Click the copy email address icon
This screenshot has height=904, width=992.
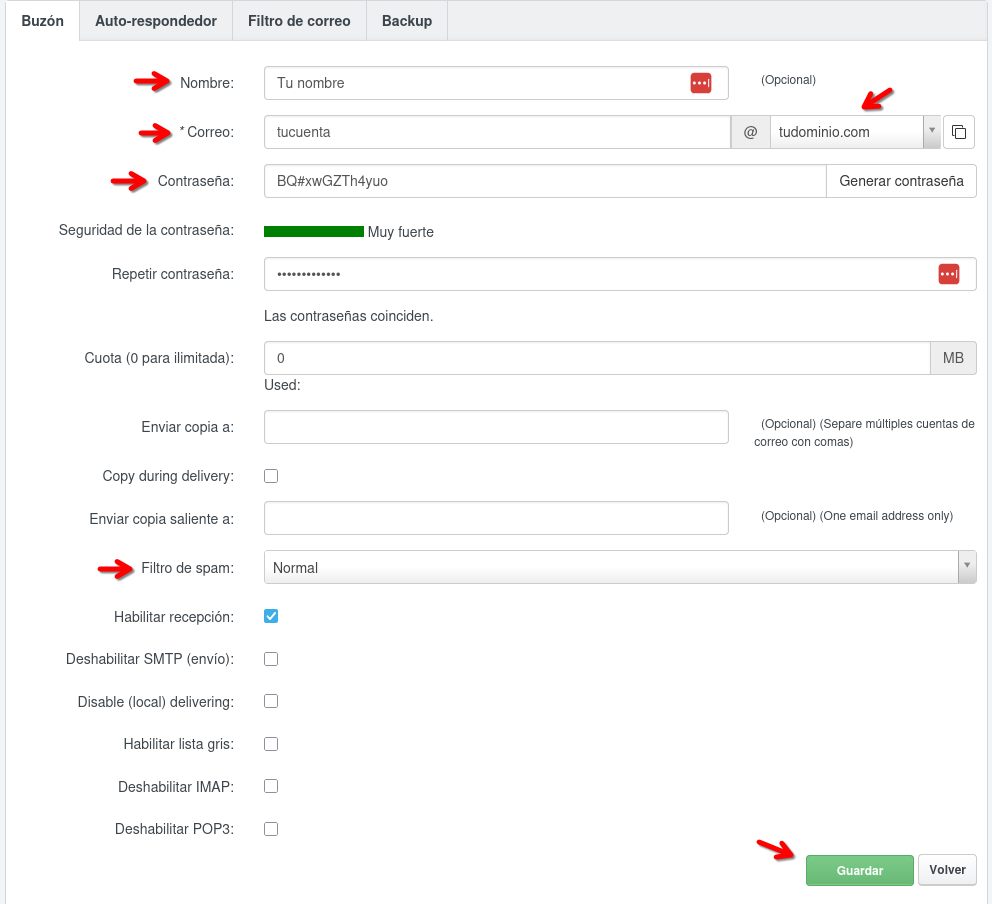pos(959,132)
